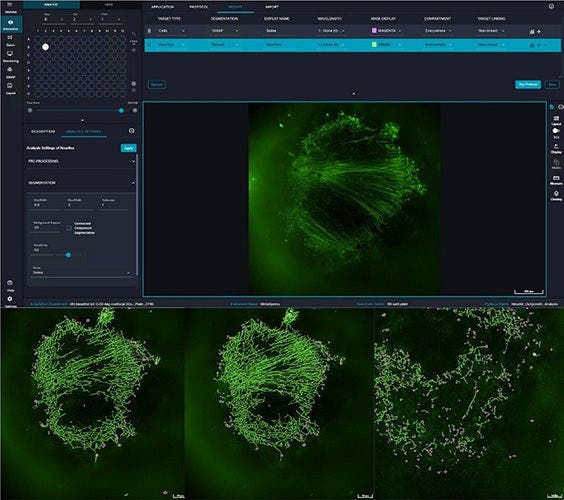
Task: Open Mask dropdown in Segmentation settings
Action: click(x=81, y=272)
